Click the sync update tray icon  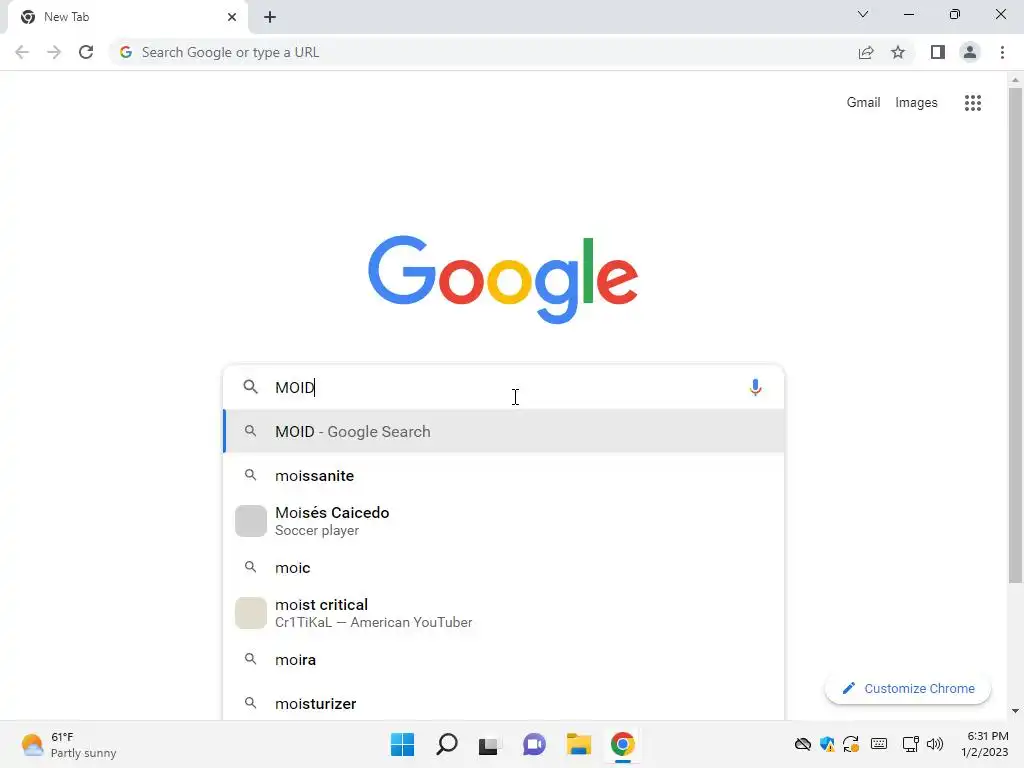tap(851, 744)
